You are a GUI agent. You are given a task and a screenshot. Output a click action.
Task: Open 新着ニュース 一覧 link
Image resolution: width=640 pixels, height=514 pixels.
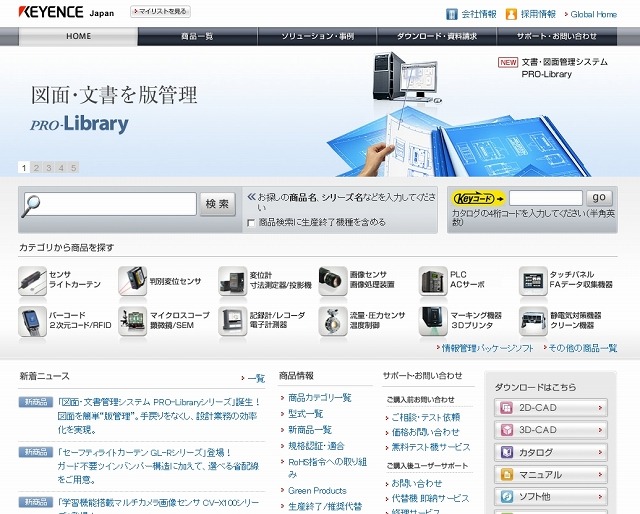[x=256, y=378]
